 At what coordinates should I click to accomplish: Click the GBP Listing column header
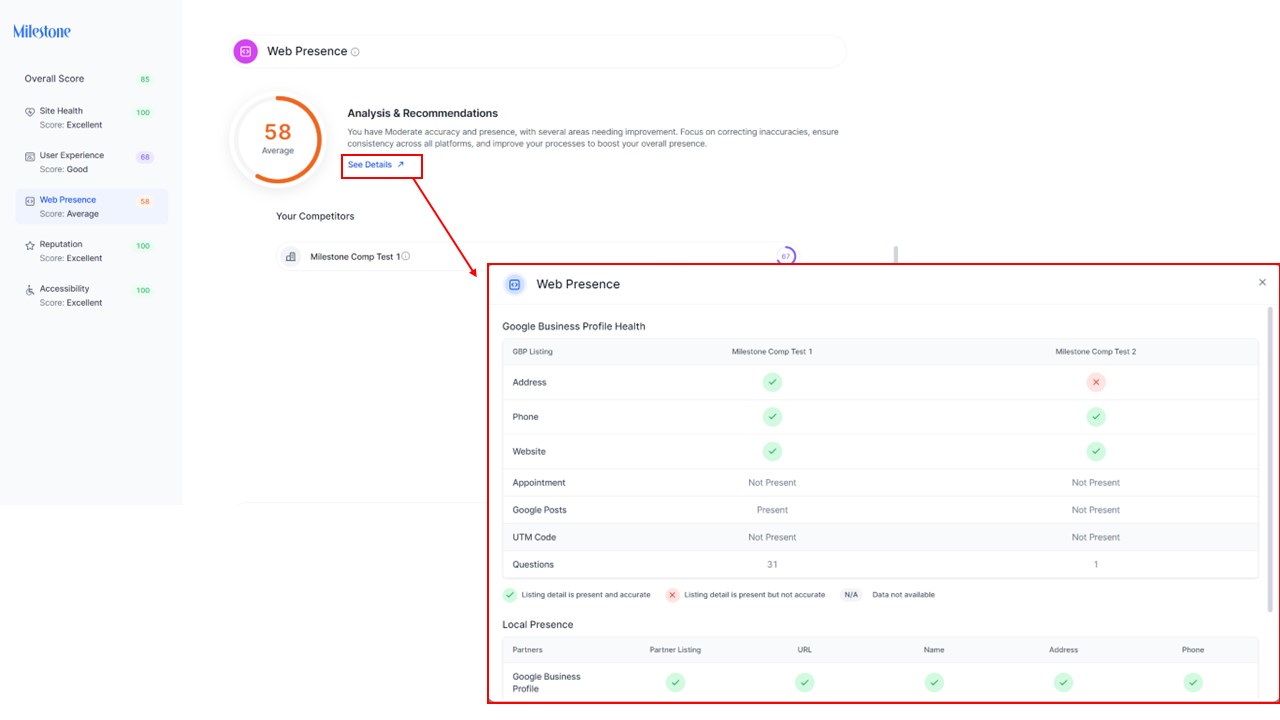click(532, 352)
